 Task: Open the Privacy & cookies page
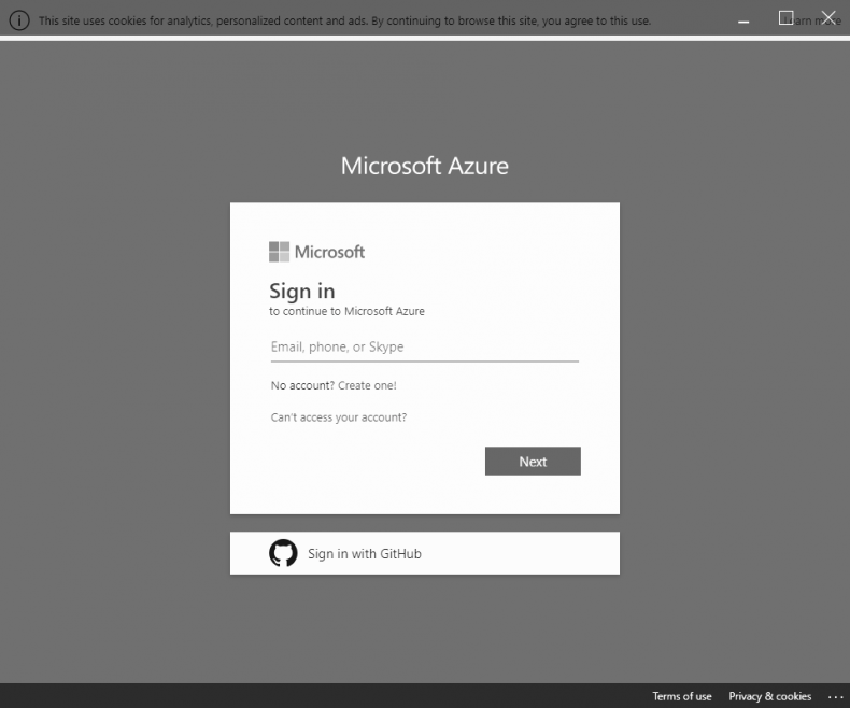[x=770, y=696]
